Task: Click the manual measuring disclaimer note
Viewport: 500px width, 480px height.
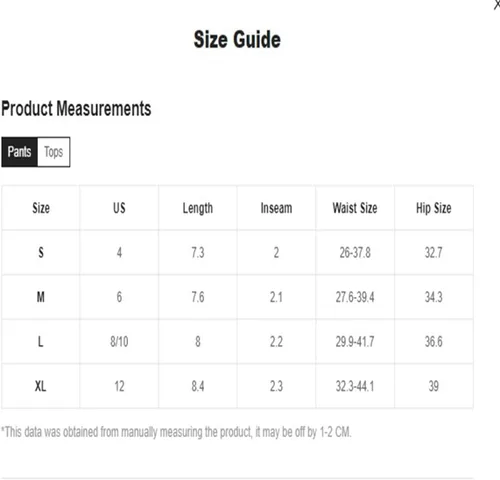Action: click(176, 432)
